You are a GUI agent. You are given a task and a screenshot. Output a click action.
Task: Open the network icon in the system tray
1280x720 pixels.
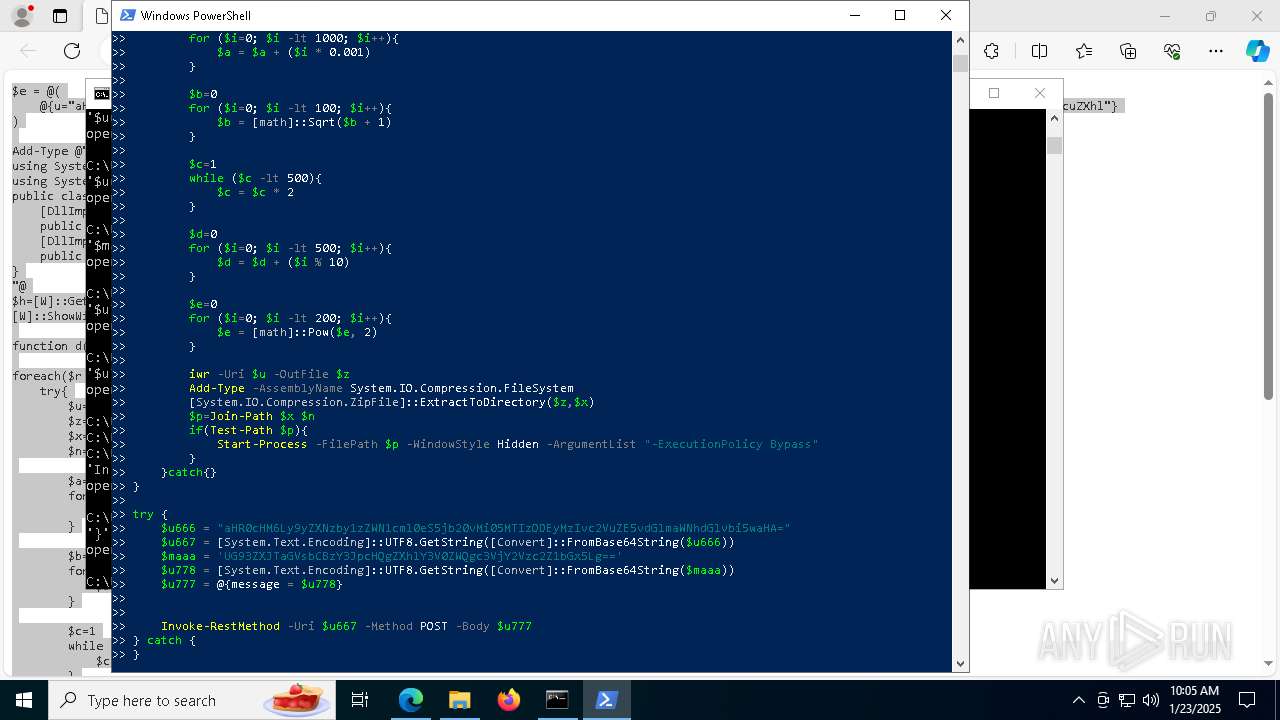[1127, 700]
